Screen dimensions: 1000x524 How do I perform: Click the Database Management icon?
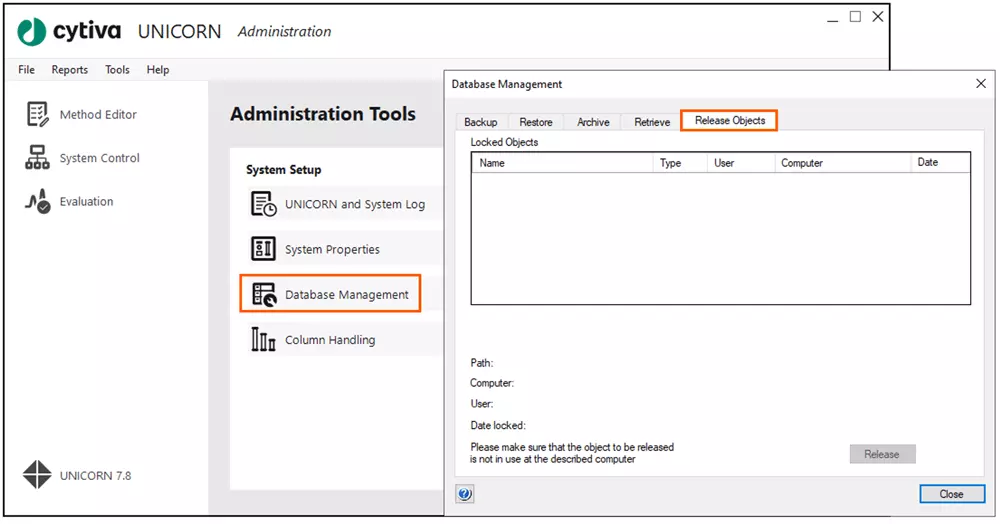click(x=263, y=294)
